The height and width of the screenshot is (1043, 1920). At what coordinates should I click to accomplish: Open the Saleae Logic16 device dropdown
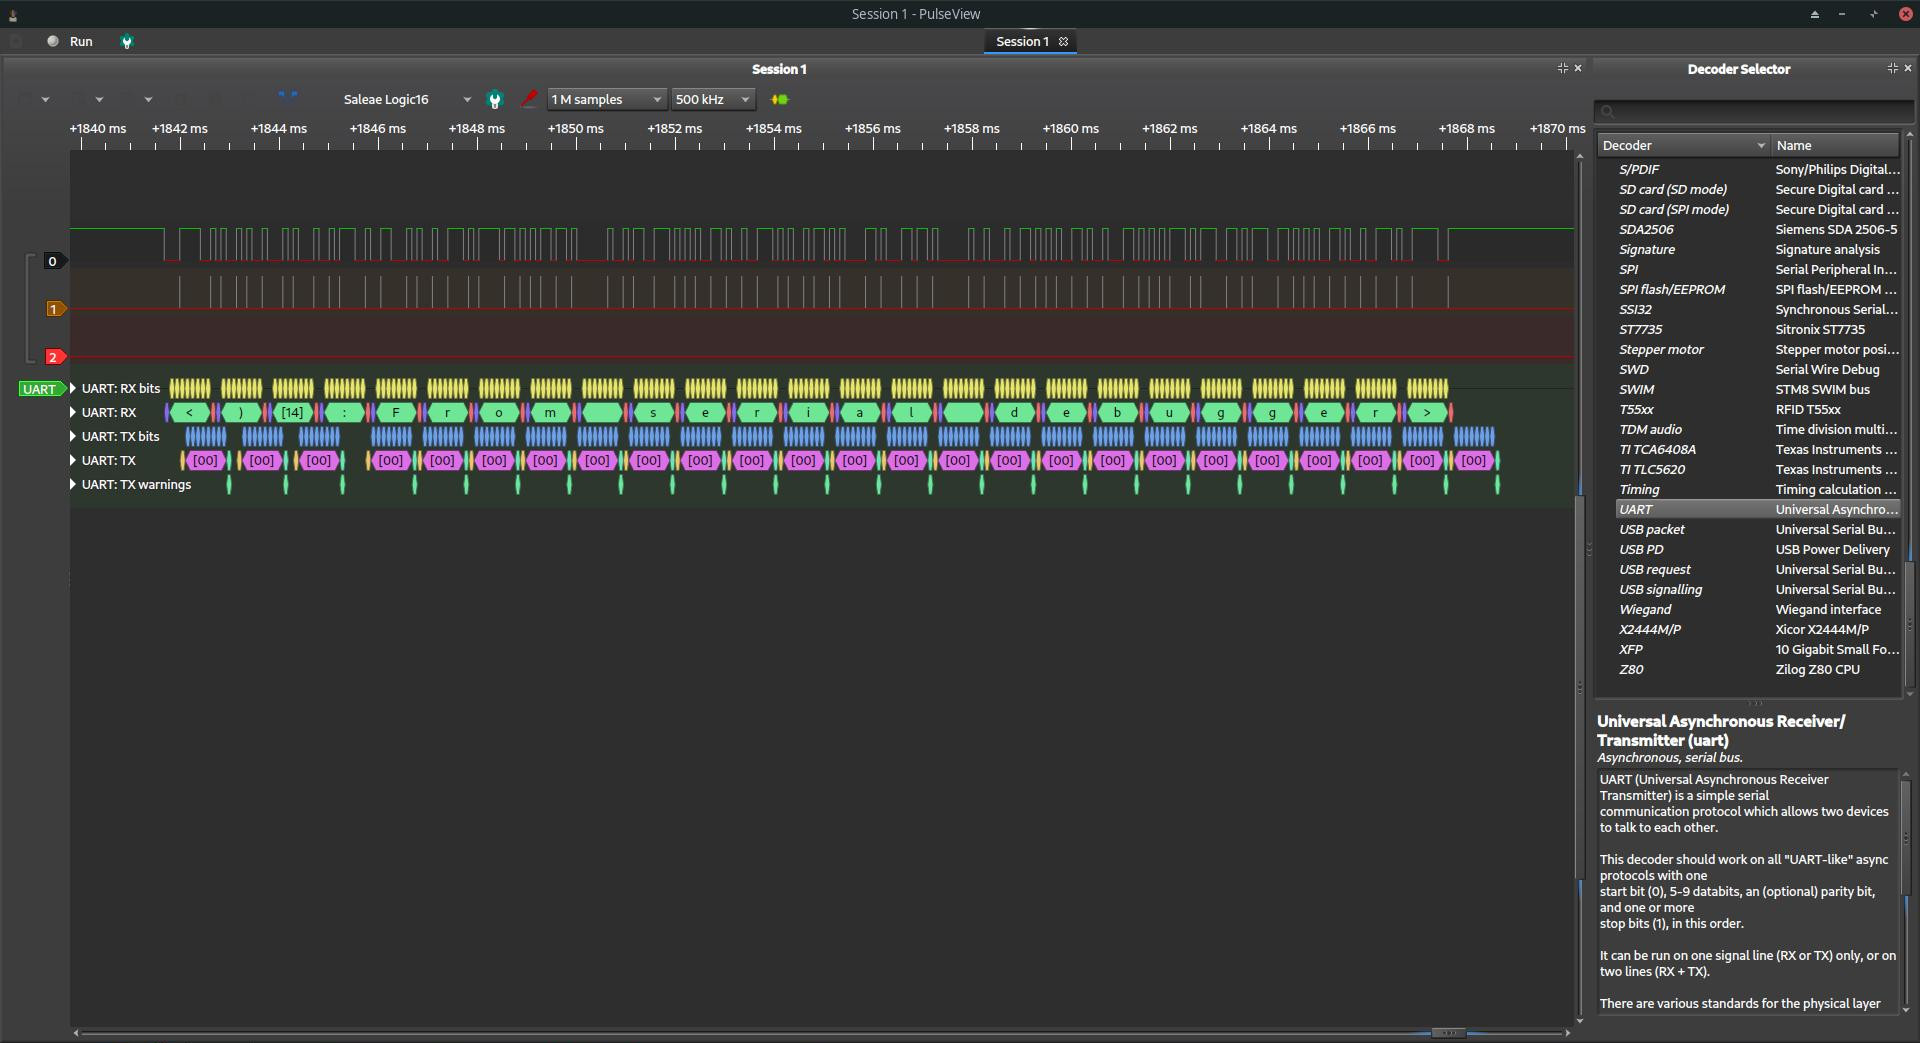(406, 99)
